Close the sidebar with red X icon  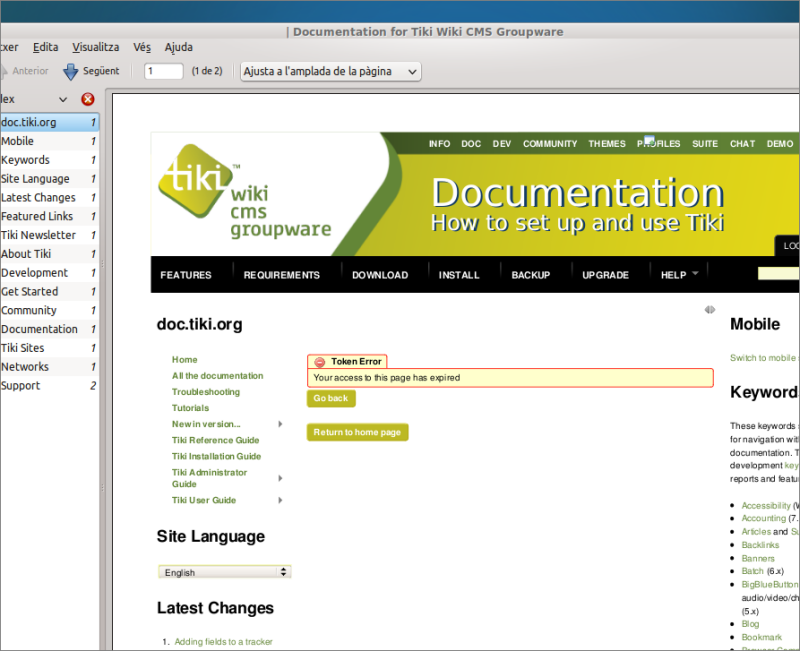[88, 99]
